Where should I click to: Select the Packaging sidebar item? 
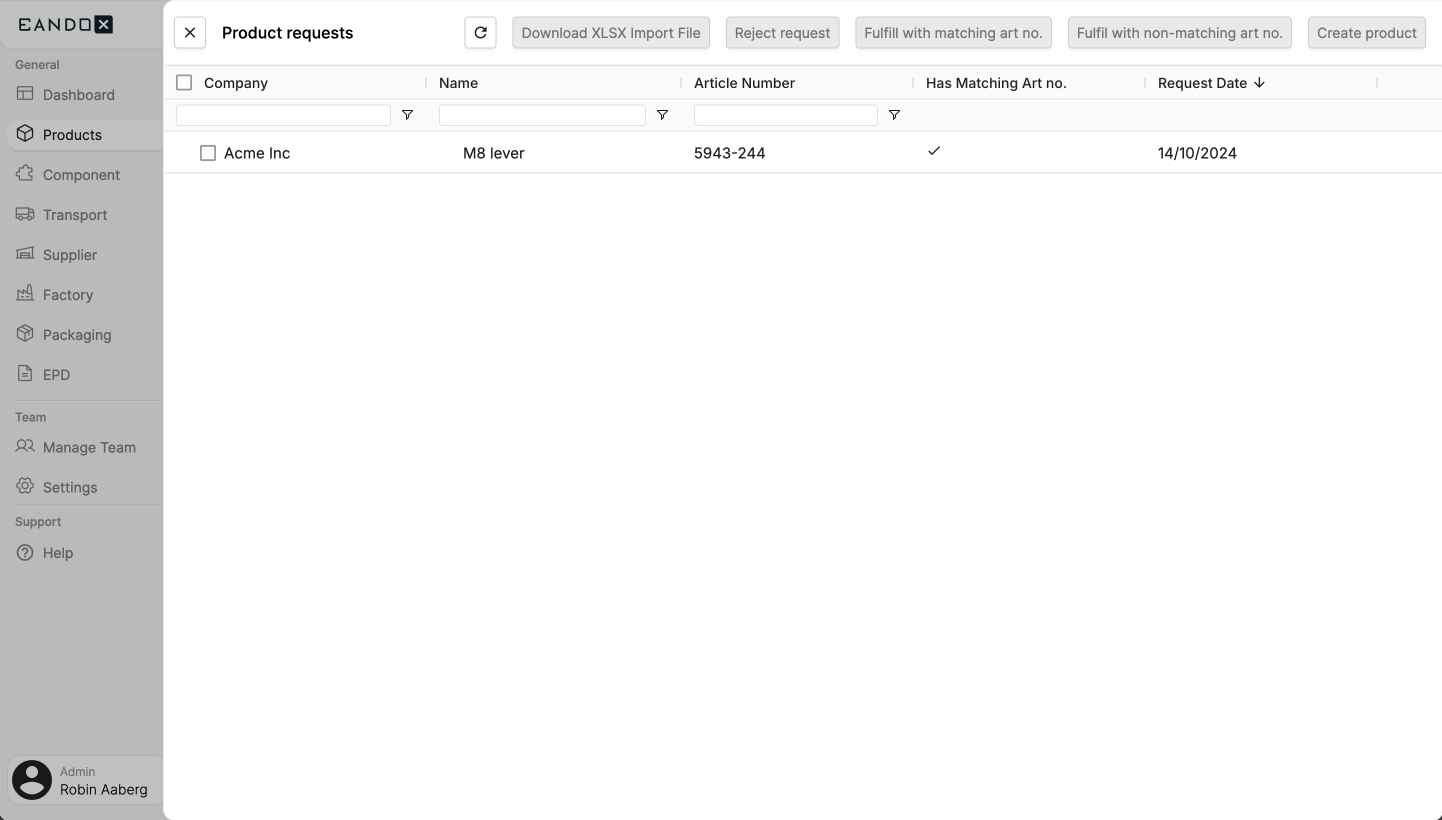pyautogui.click(x=74, y=334)
